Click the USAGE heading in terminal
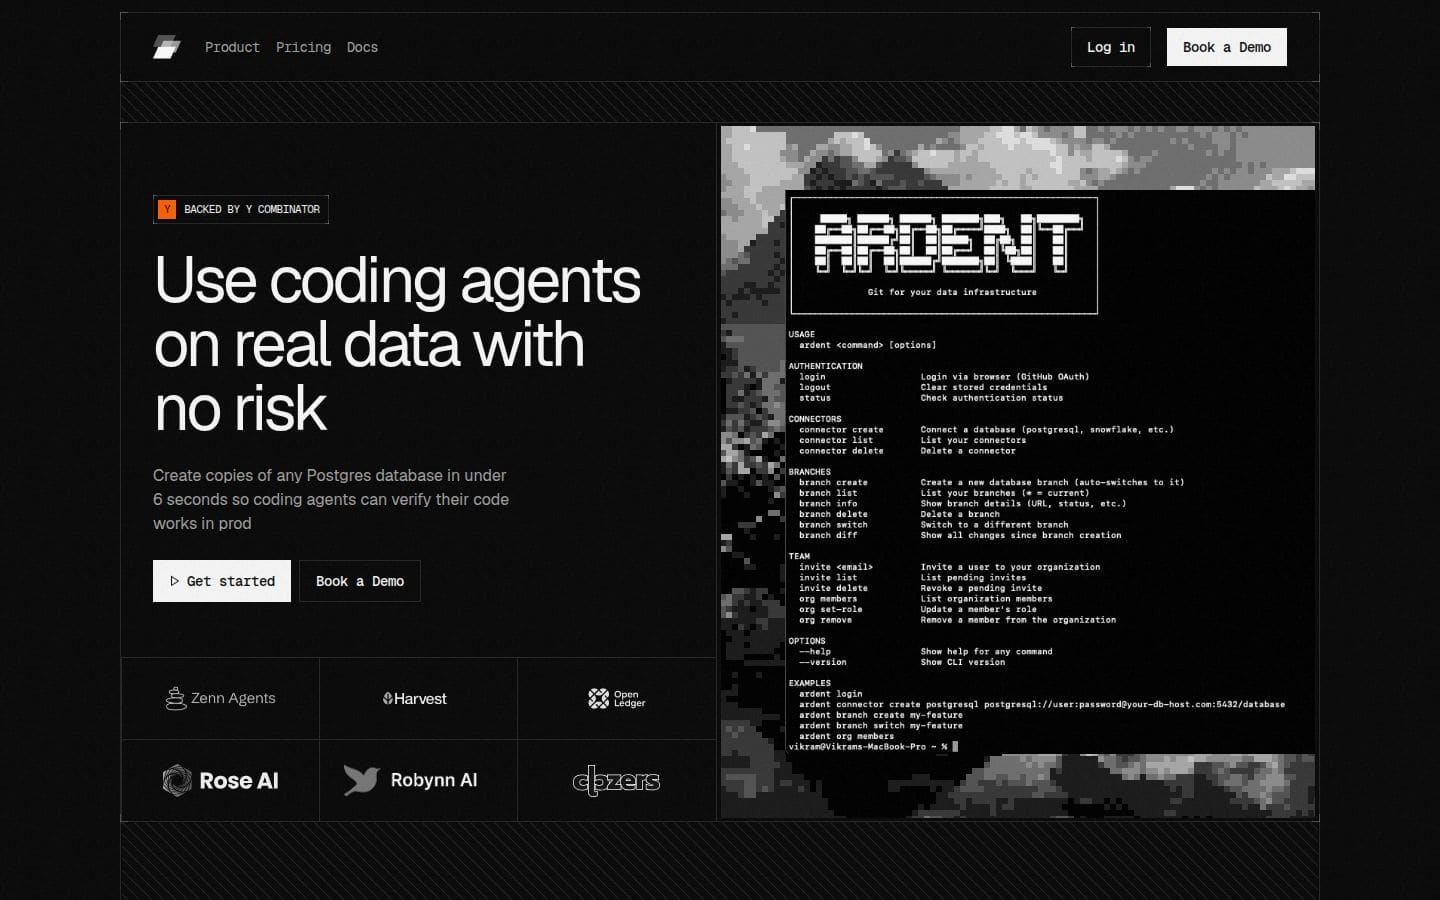The width and height of the screenshot is (1440, 900). click(x=801, y=334)
